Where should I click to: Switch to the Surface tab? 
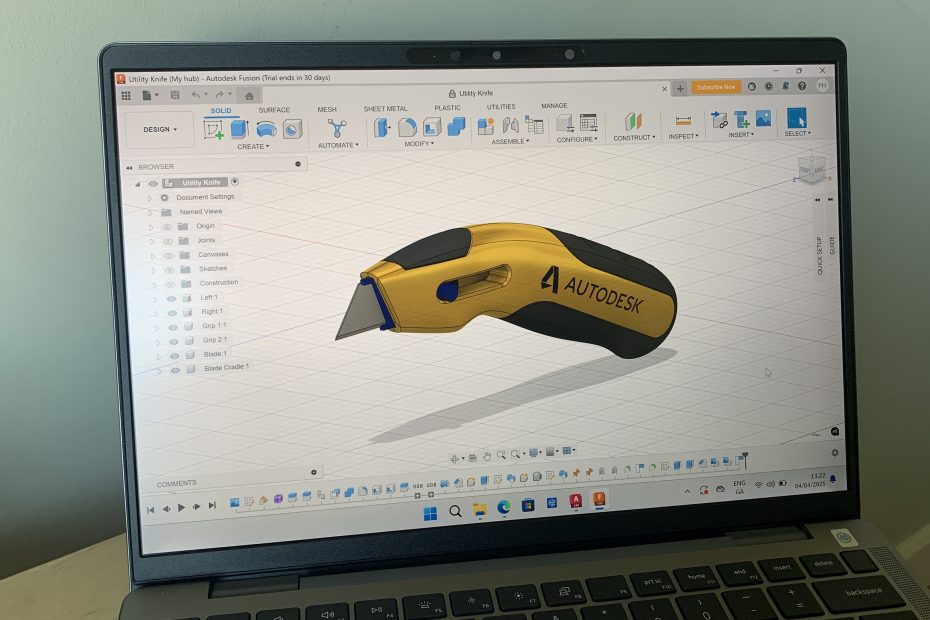pos(274,110)
